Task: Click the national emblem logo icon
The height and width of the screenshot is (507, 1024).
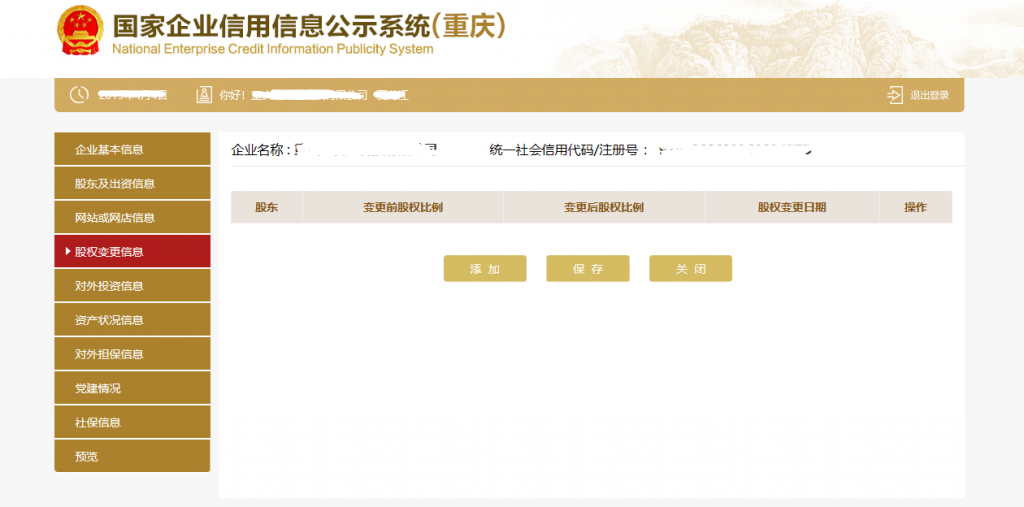Action: [x=80, y=30]
